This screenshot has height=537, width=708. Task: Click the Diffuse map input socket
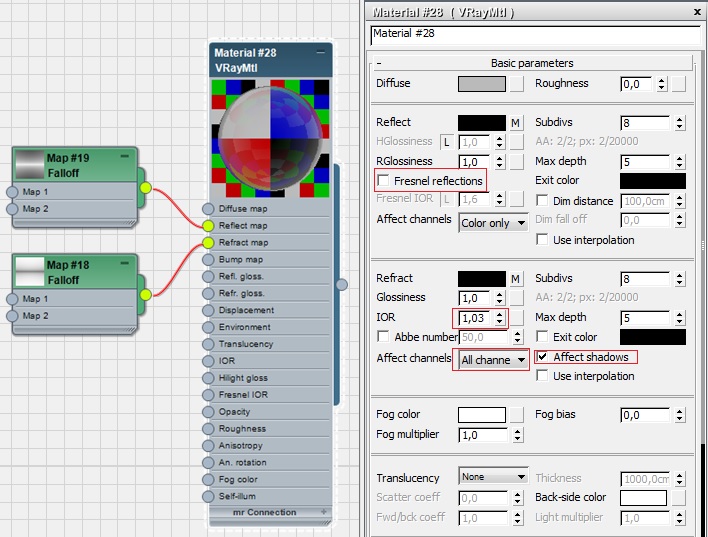[x=208, y=209]
